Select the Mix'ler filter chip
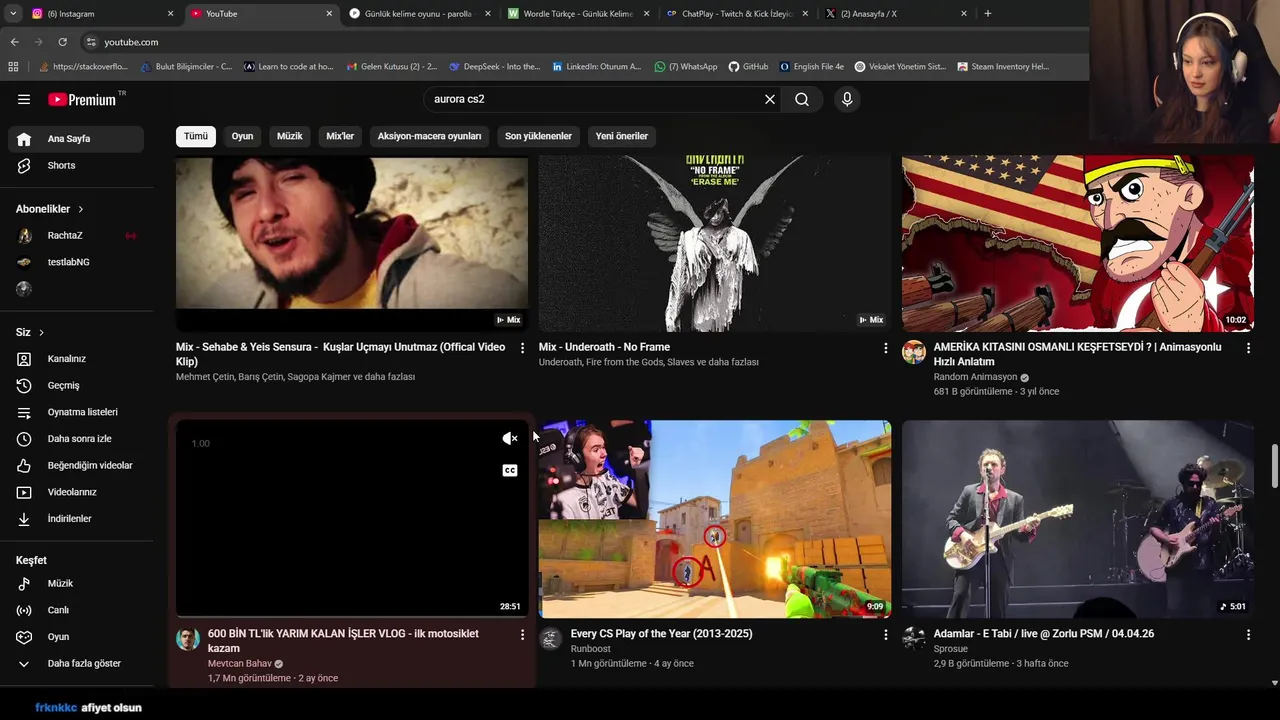1280x720 pixels. click(x=340, y=136)
